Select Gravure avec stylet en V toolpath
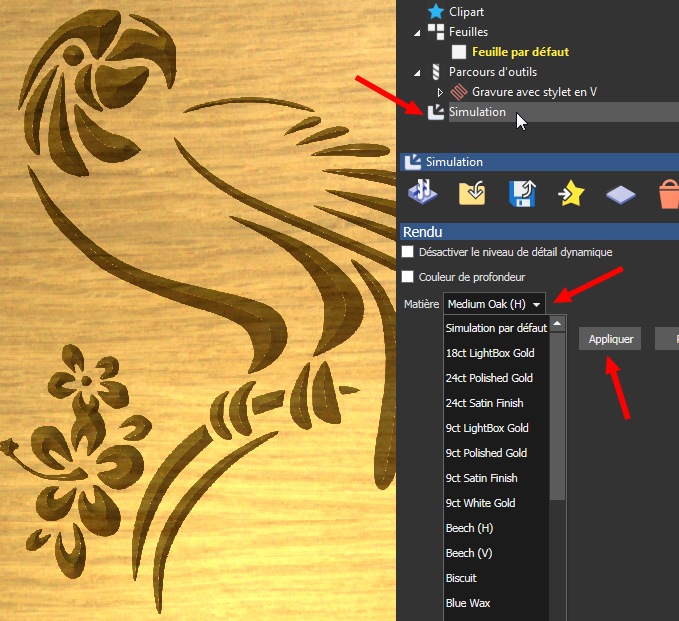This screenshot has height=621, width=679. click(x=534, y=92)
